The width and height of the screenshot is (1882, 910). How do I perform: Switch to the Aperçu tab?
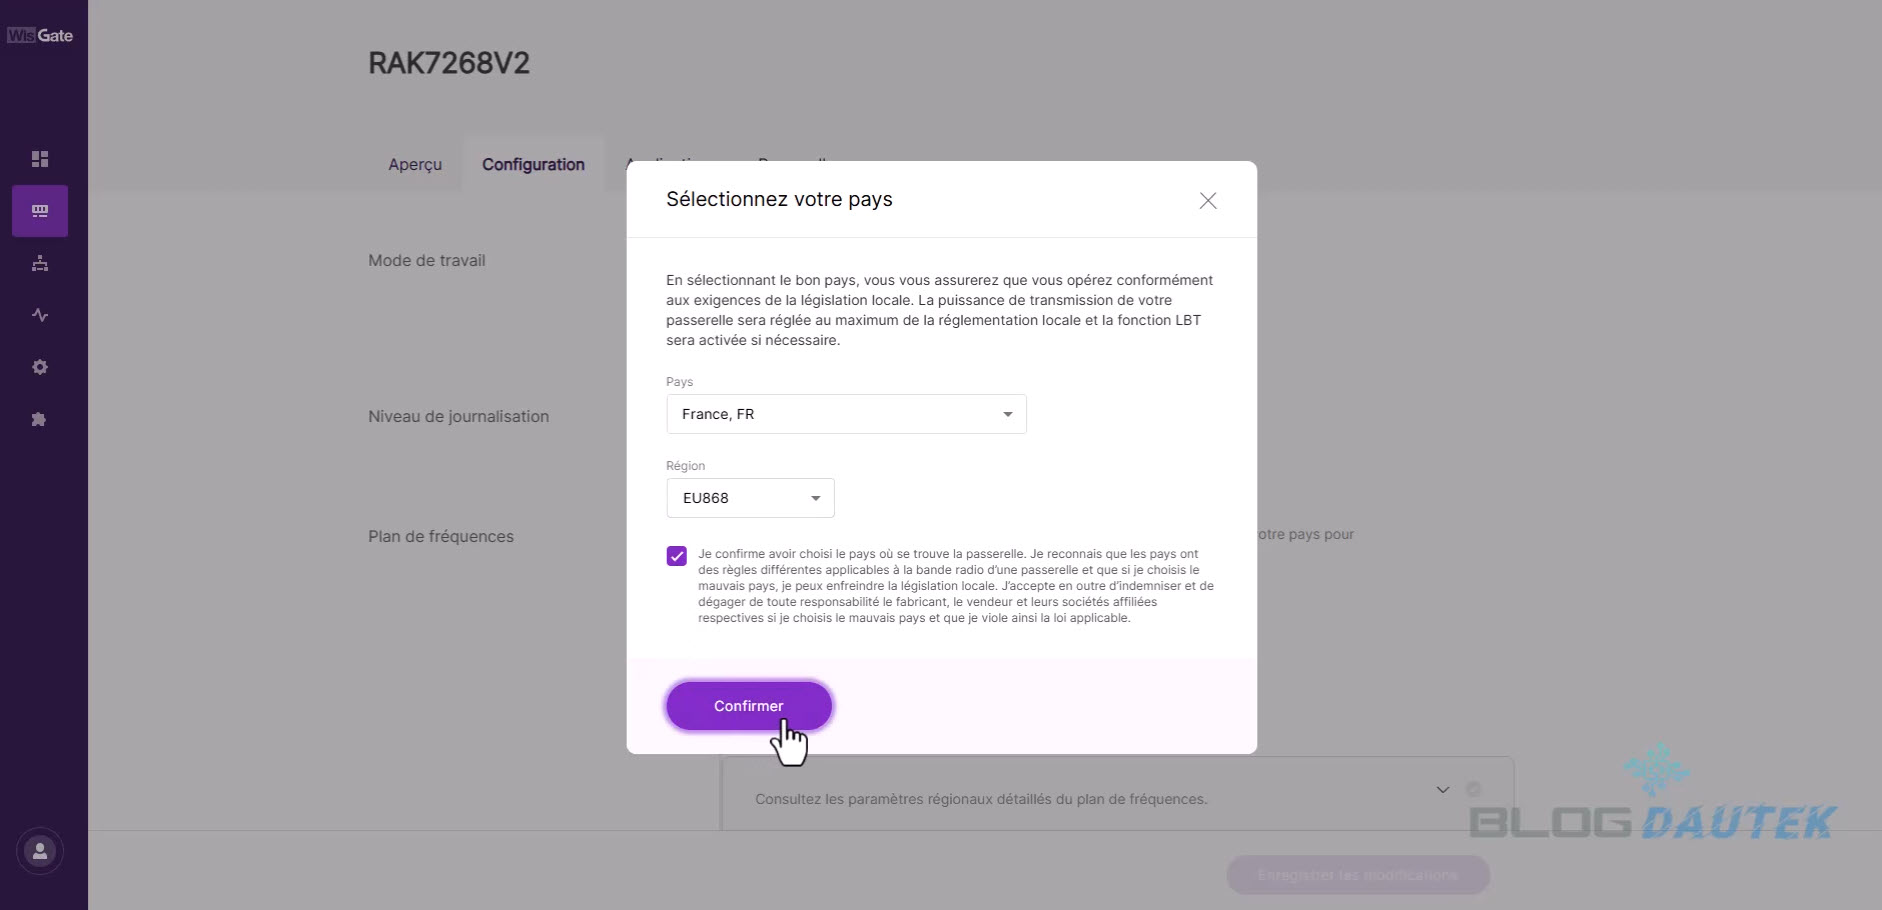pyautogui.click(x=415, y=165)
